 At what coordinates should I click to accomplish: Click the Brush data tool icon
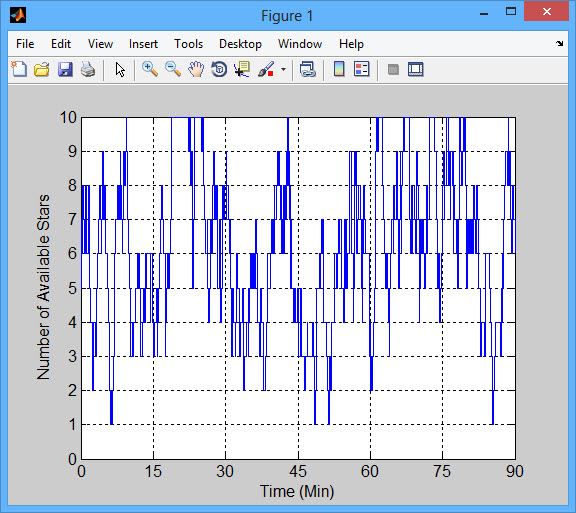click(x=266, y=69)
